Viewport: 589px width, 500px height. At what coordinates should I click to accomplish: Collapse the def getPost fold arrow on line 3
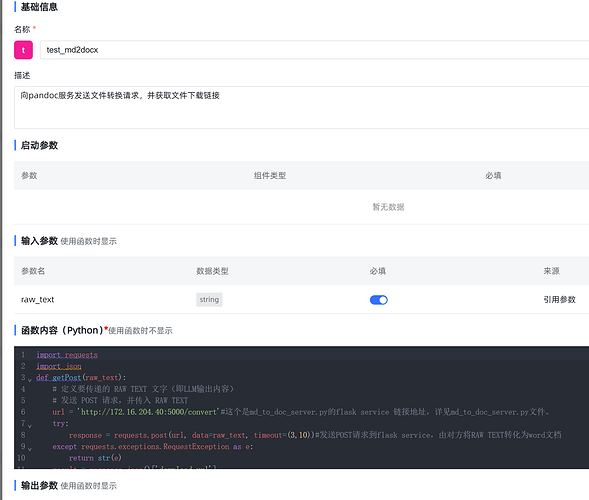(30, 380)
